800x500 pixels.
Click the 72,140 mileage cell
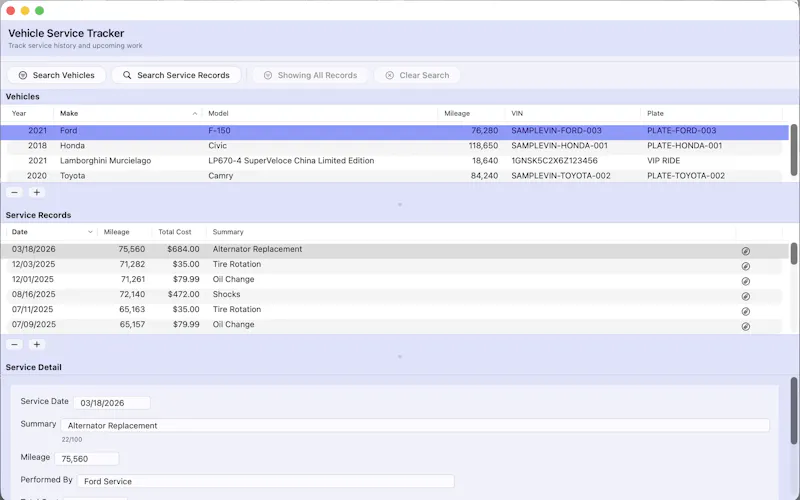click(132, 294)
